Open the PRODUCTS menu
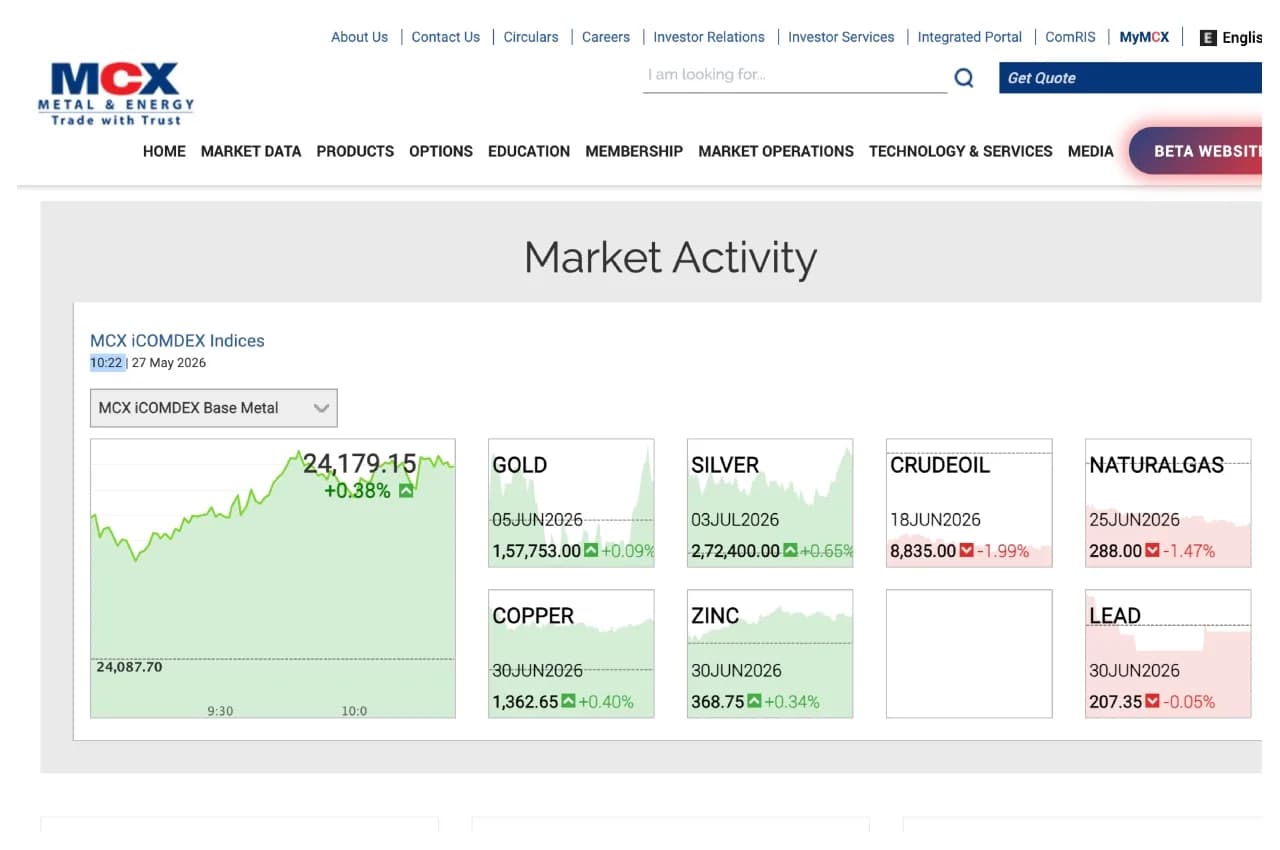 coord(355,151)
